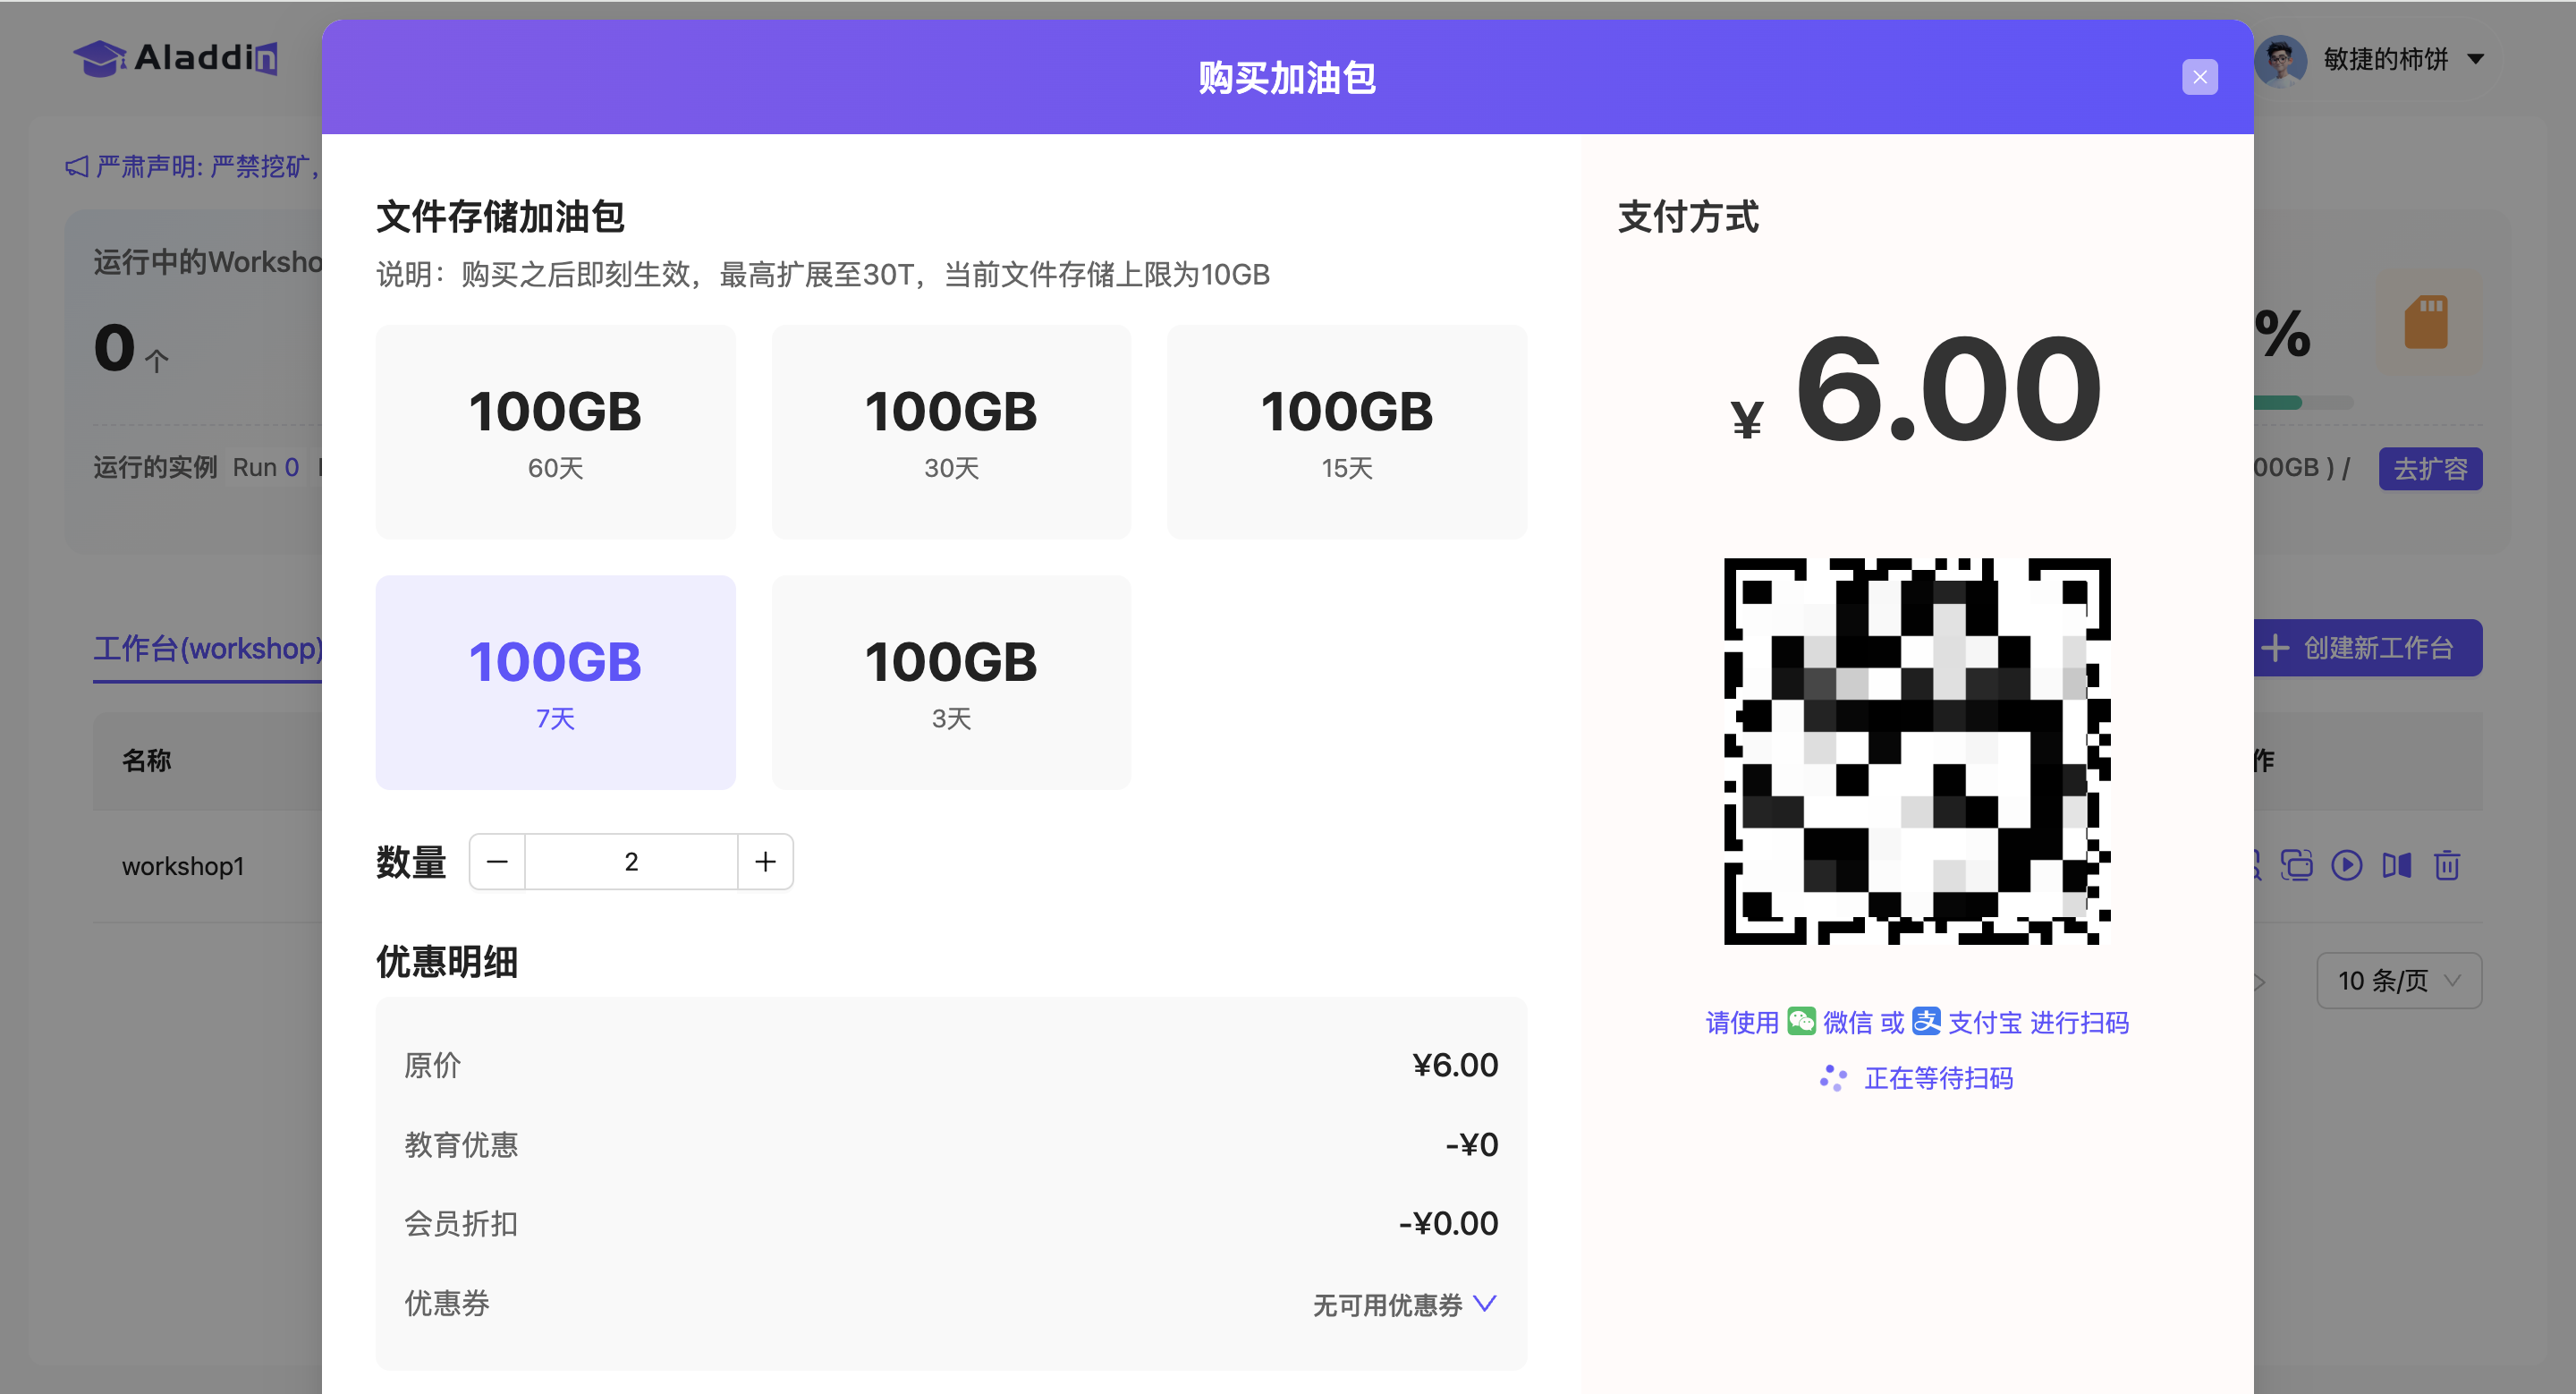Click the play icon in workshop1 row
Image resolution: width=2576 pixels, height=1394 pixels.
pos(2346,865)
